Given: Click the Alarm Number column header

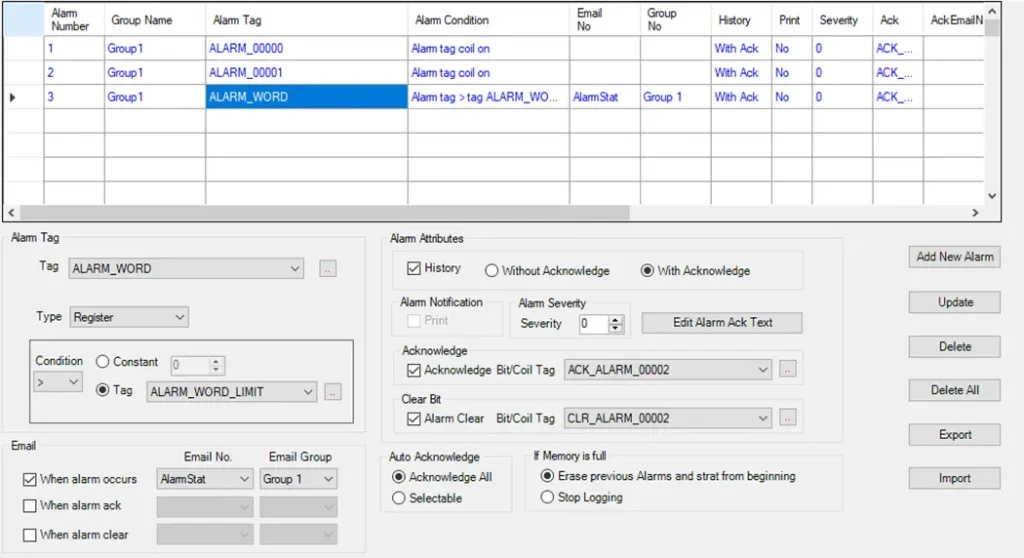Looking at the screenshot, I should (x=74, y=20).
